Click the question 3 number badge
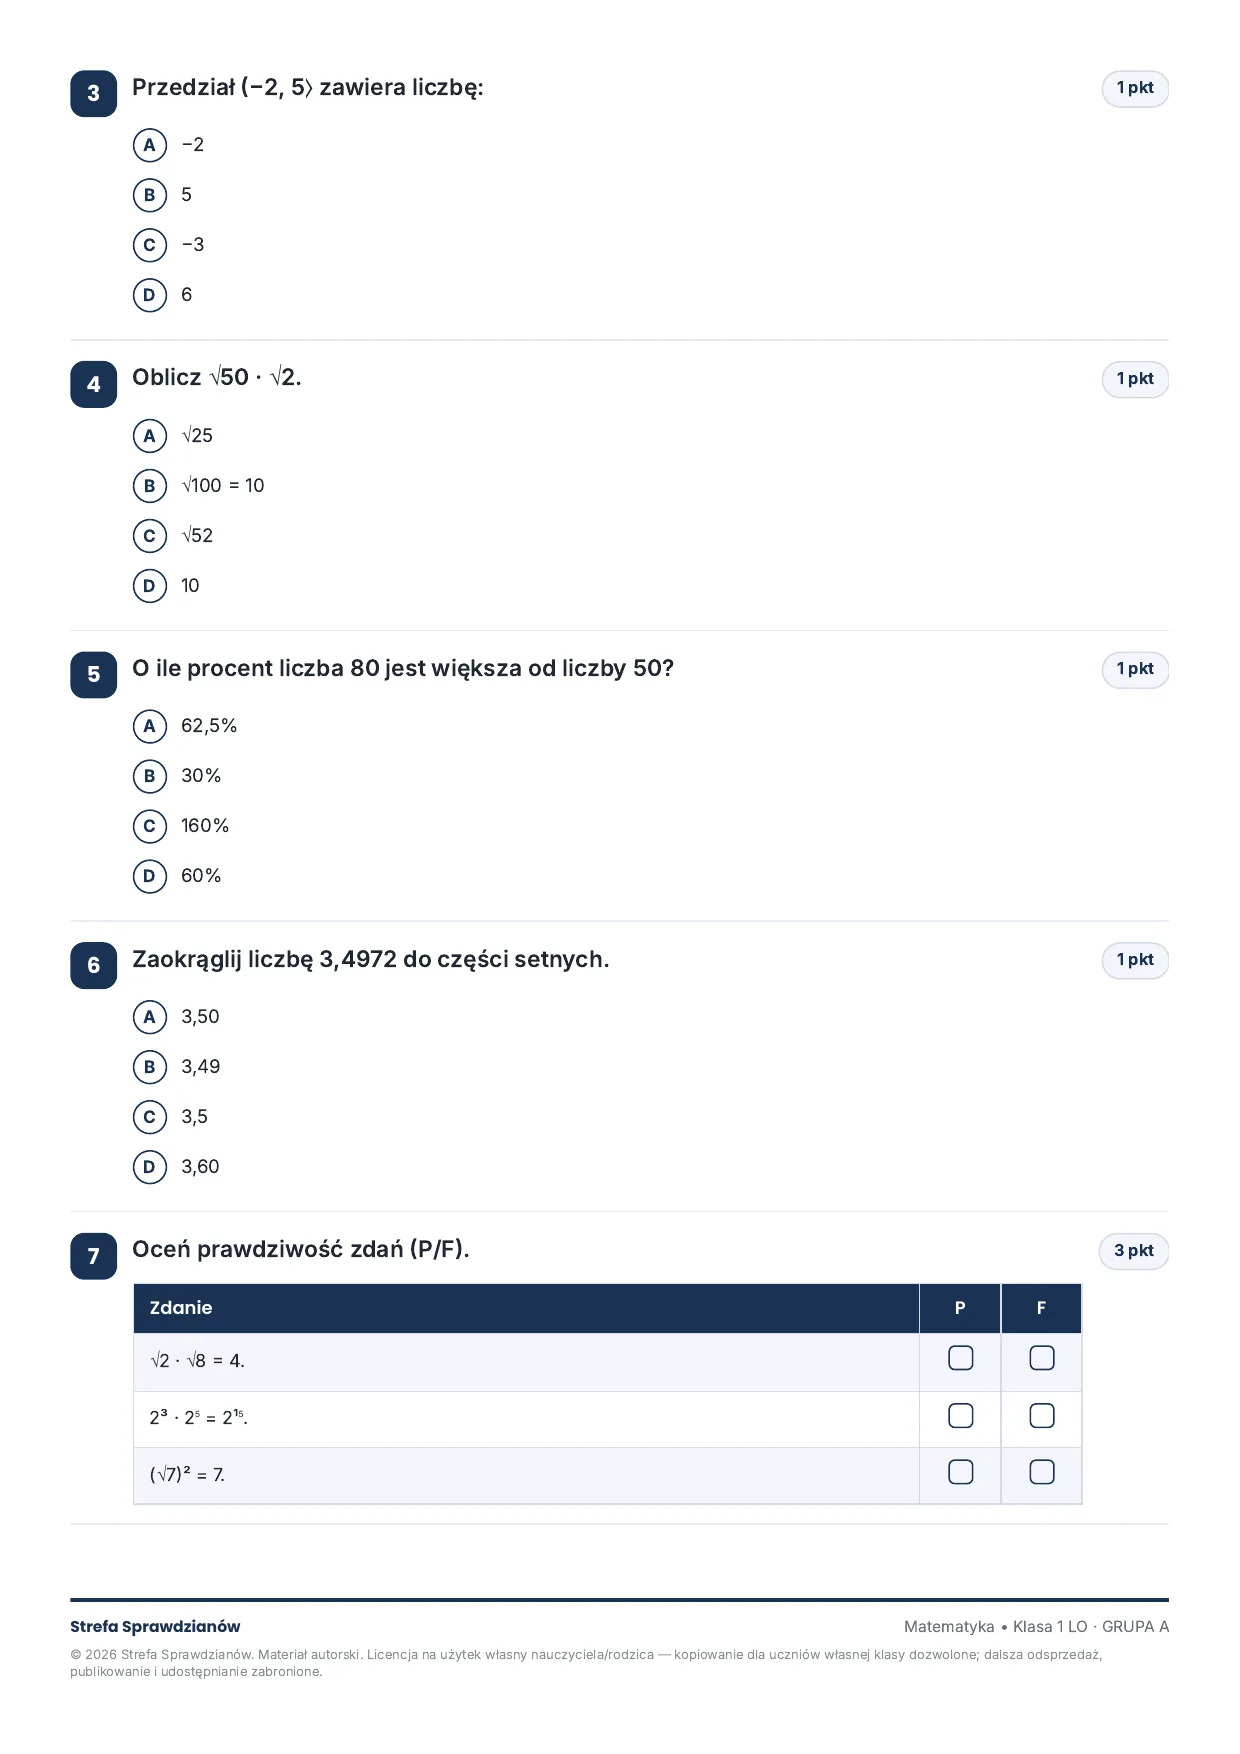Viewport: 1240px width, 1754px height. pos(94,94)
